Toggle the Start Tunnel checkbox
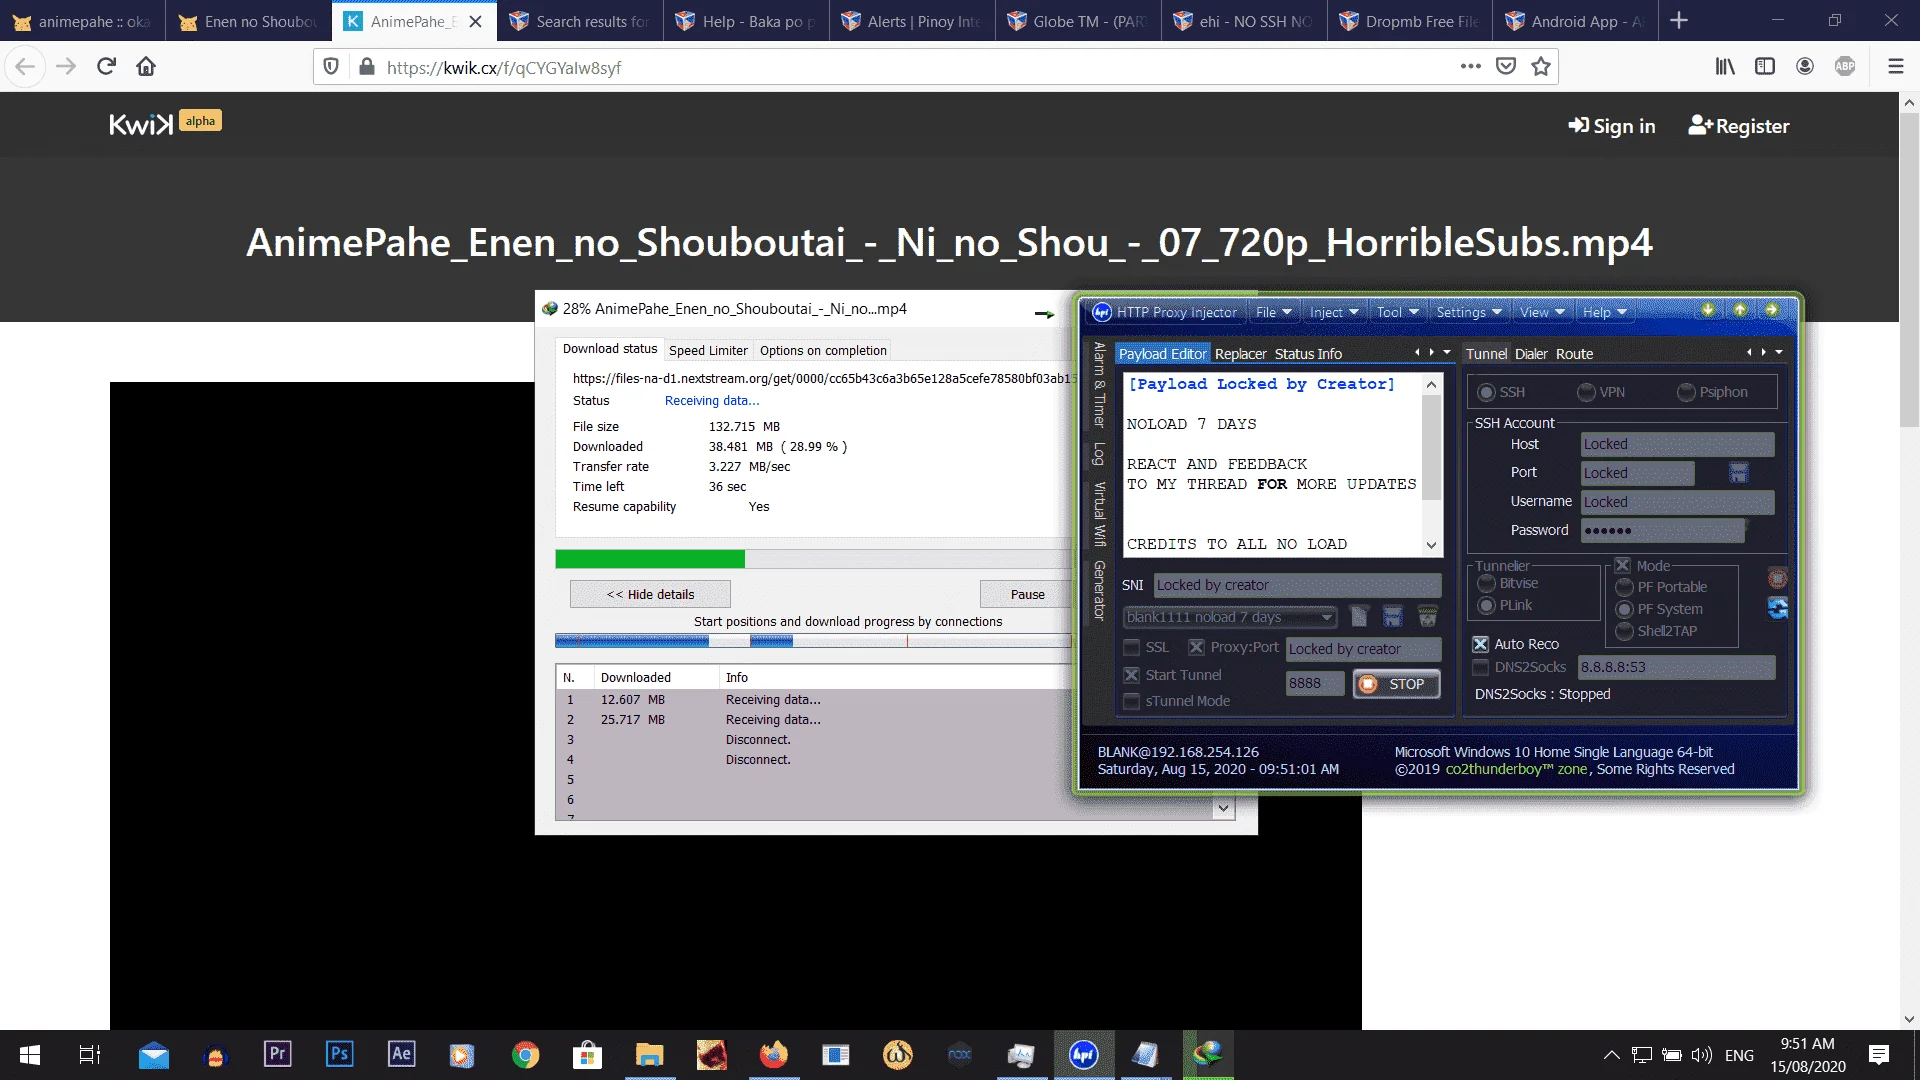This screenshot has height=1080, width=1920. pyautogui.click(x=1132, y=675)
